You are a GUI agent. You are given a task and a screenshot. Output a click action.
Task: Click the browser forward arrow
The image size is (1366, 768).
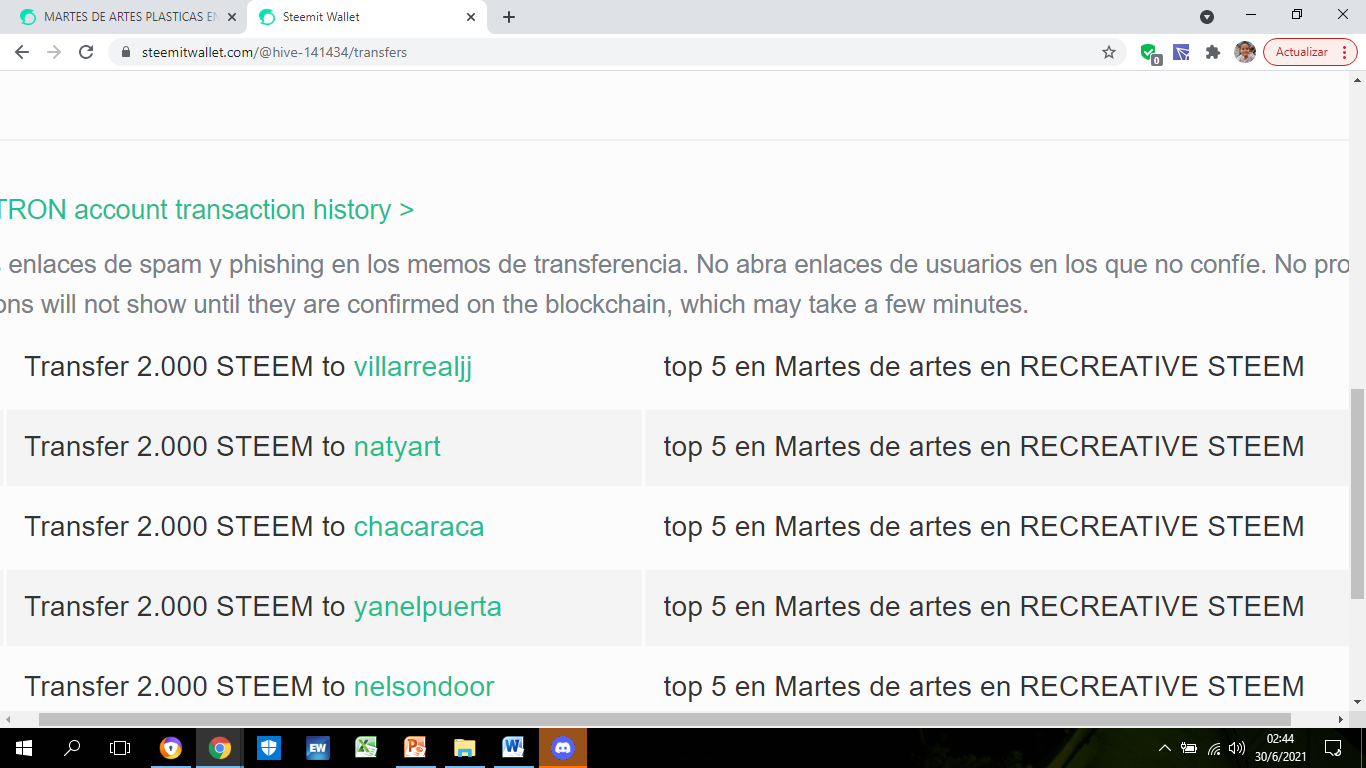54,52
